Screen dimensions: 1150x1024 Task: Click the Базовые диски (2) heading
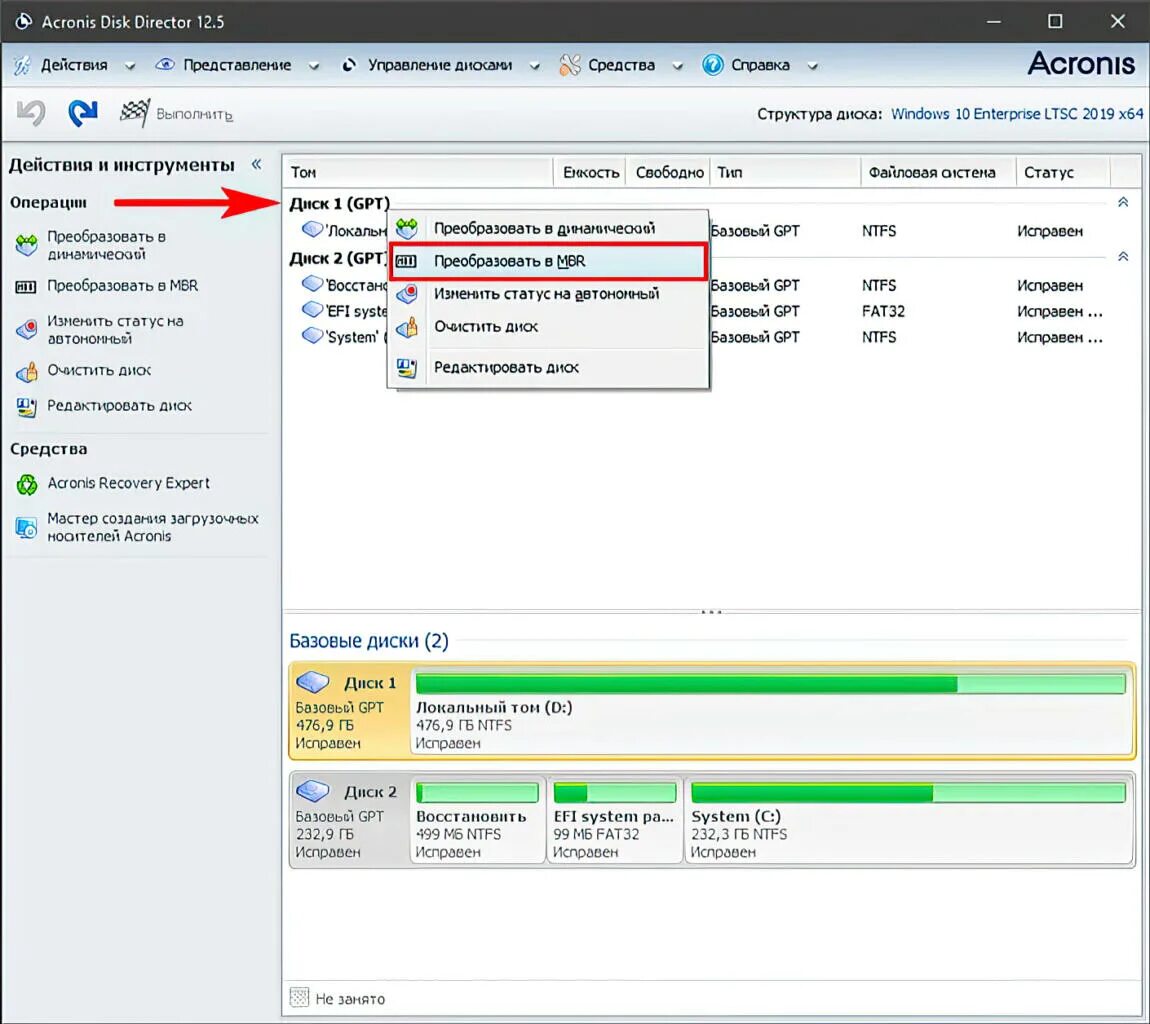tap(369, 640)
